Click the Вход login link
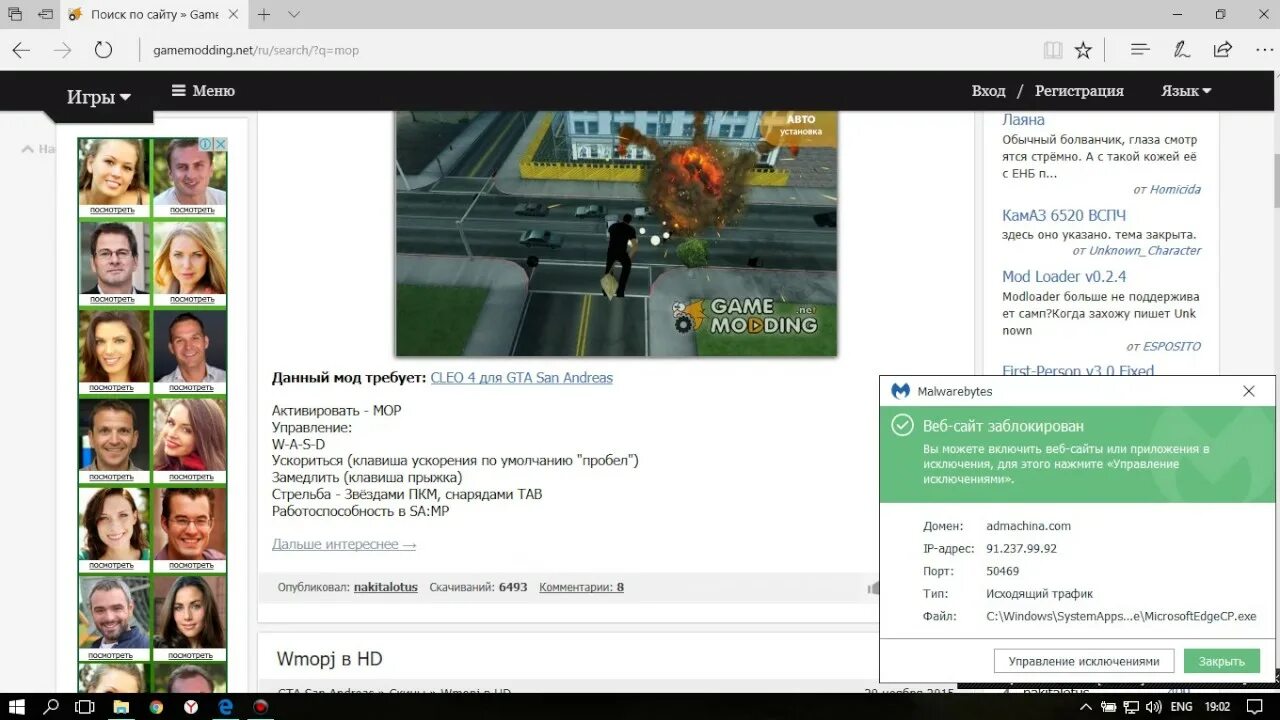This screenshot has height=720, width=1280. [988, 91]
